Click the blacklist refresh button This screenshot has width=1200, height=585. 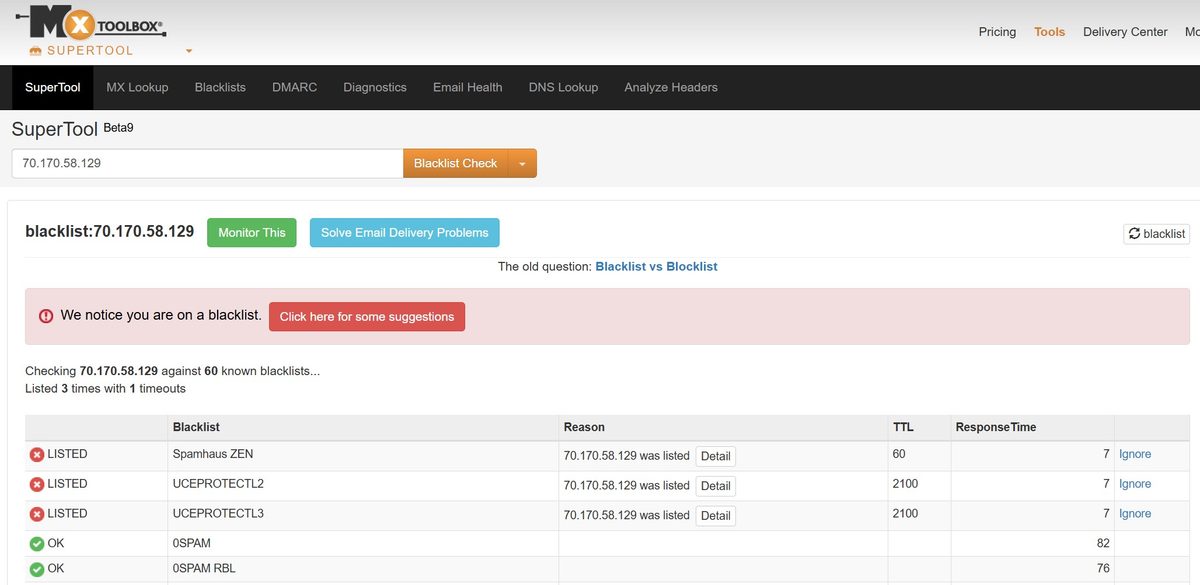coord(1157,233)
